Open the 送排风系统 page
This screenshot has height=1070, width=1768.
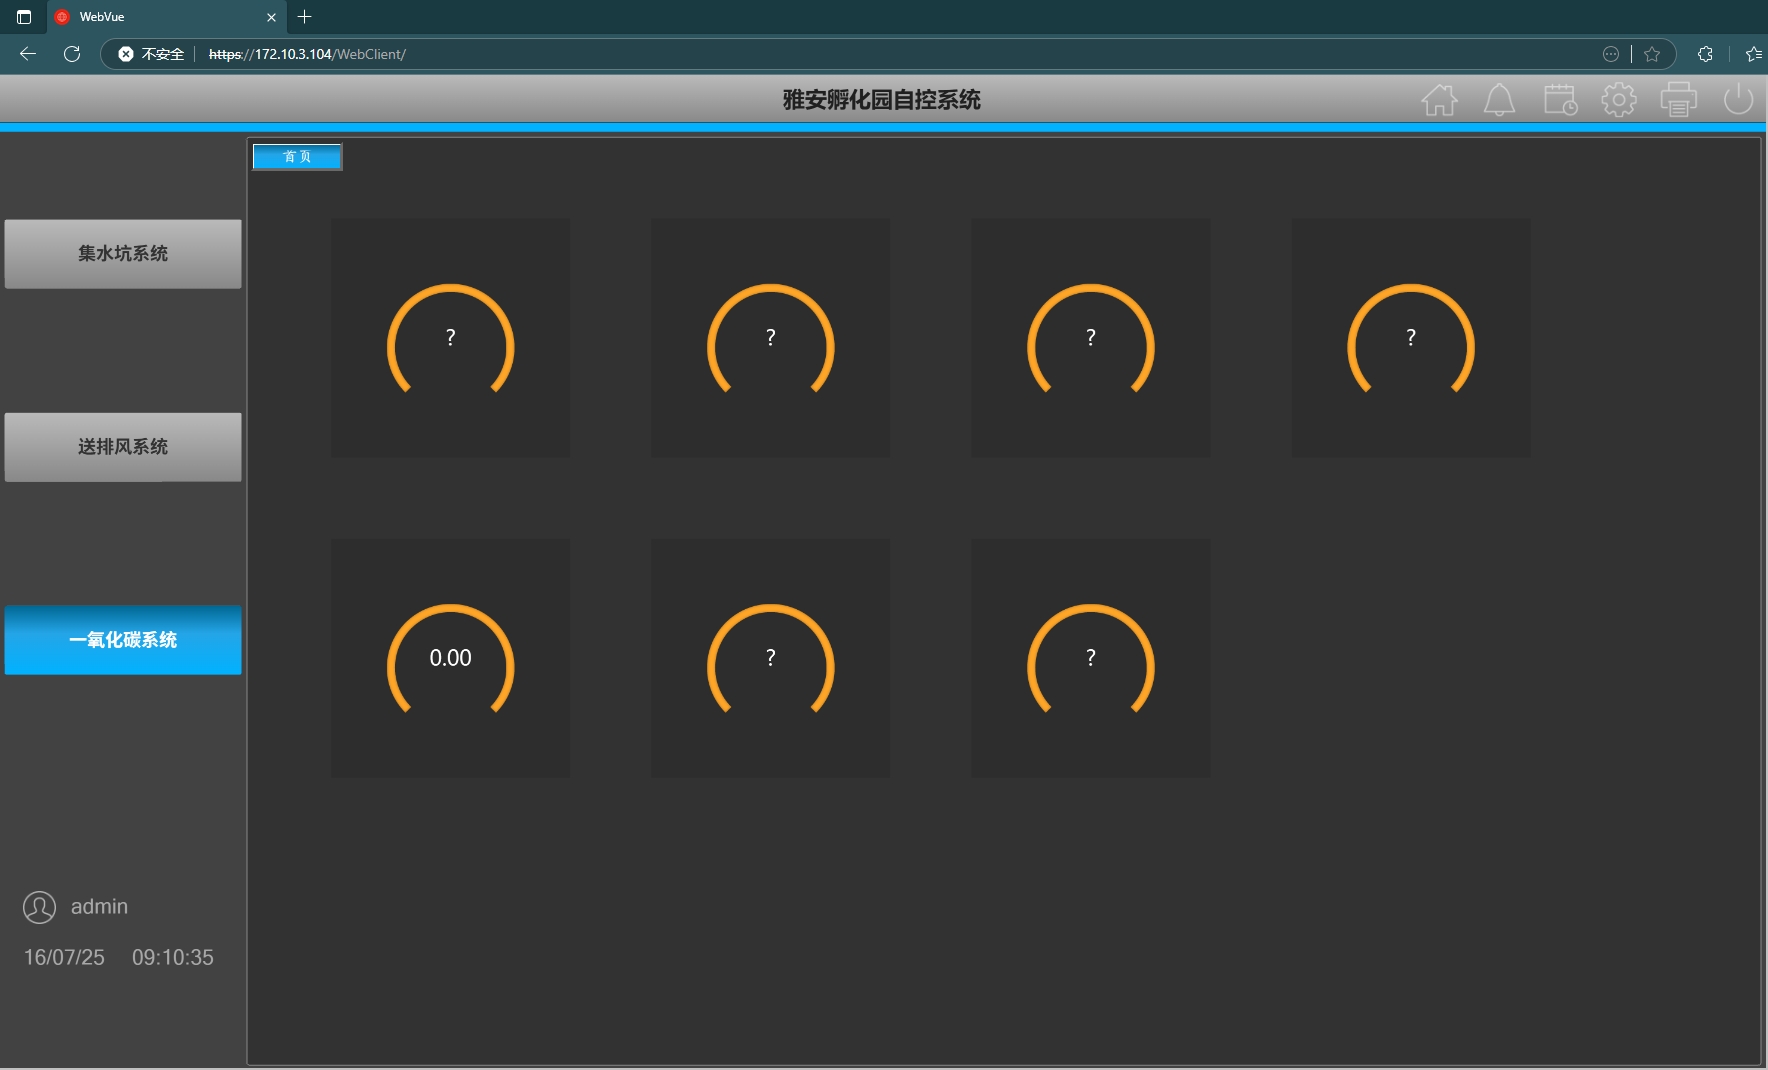click(x=123, y=447)
